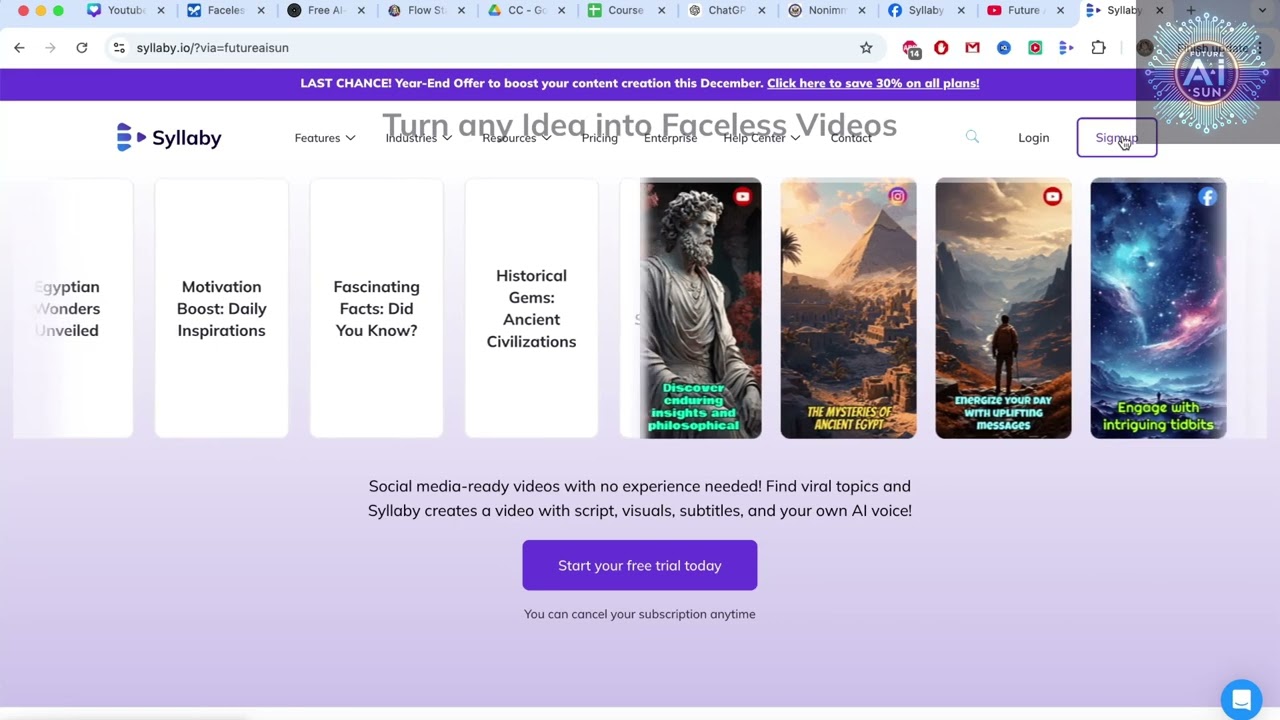Open the intriguing tidbits galaxy thumbnail
The height and width of the screenshot is (720, 1280).
tap(1158, 308)
